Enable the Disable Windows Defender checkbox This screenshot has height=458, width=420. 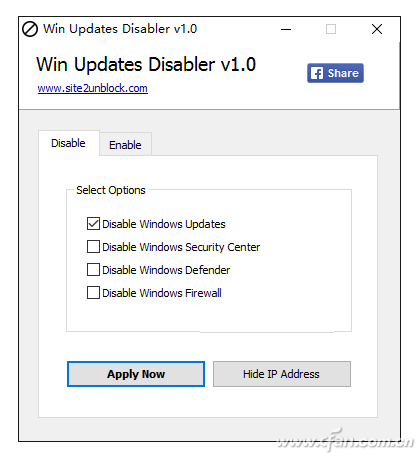pyautogui.click(x=93, y=270)
